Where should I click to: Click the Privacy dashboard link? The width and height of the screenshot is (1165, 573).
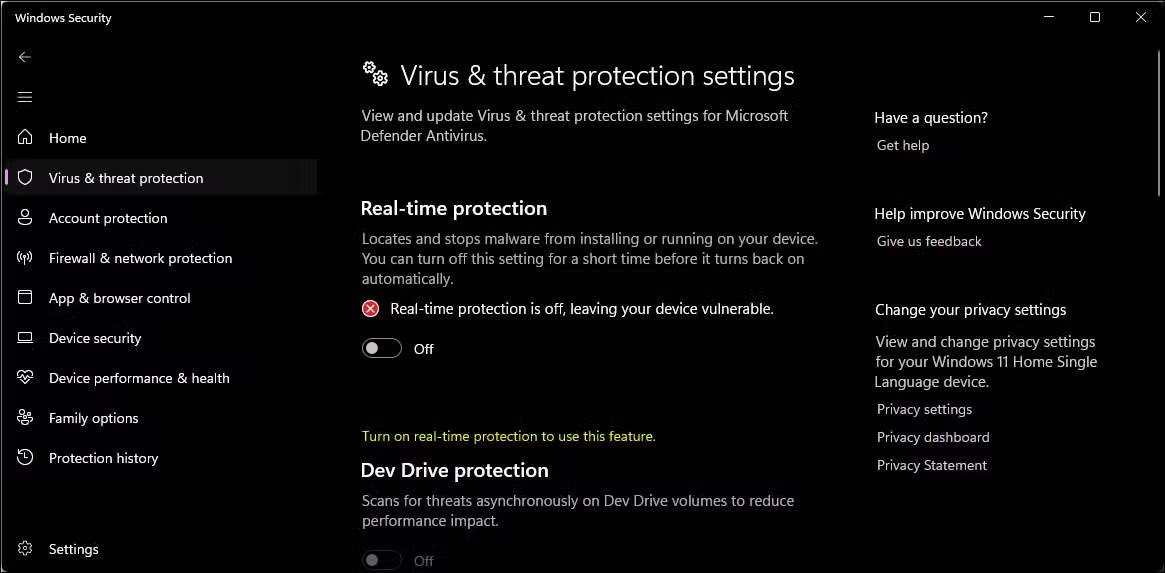coord(933,437)
